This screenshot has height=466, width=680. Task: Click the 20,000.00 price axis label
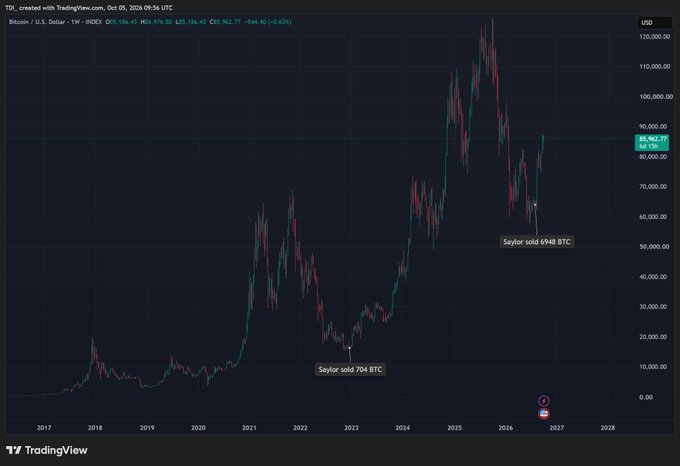click(x=653, y=336)
